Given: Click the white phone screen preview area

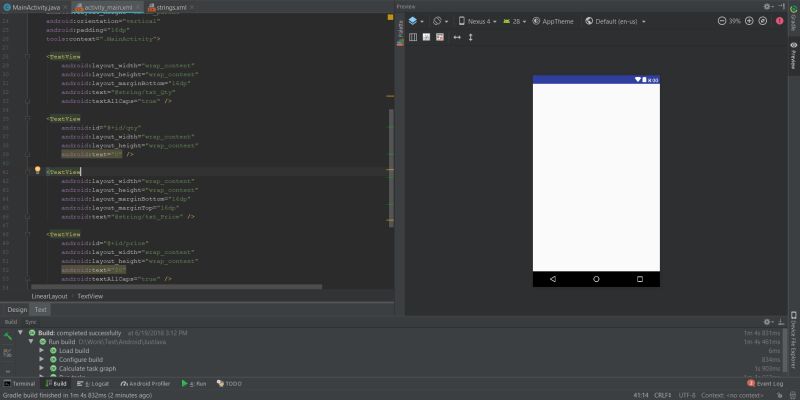Looking at the screenshot, I should click(596, 177).
